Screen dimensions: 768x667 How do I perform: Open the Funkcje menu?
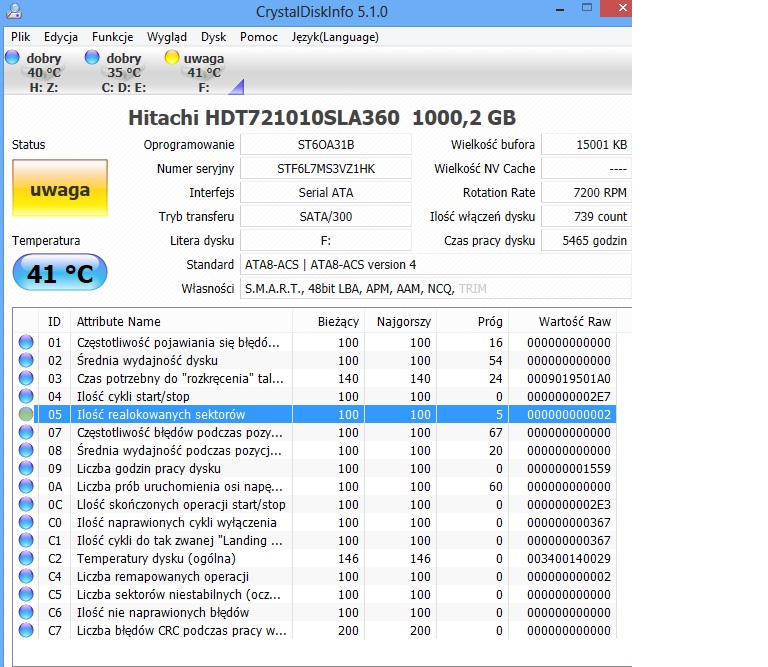point(112,37)
